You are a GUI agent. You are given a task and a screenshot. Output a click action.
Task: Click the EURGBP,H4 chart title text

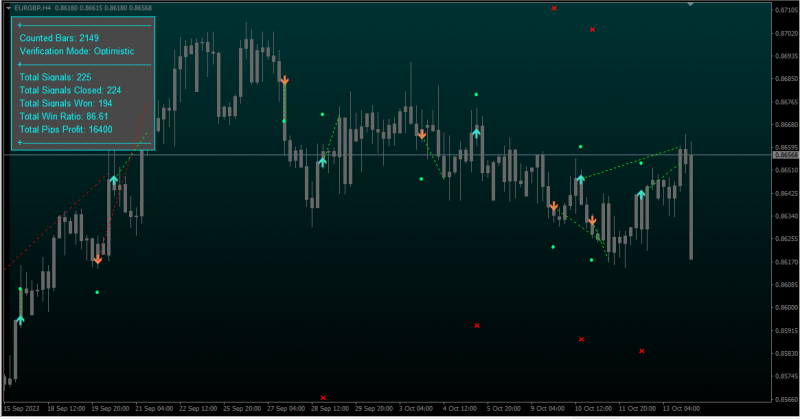(33, 8)
